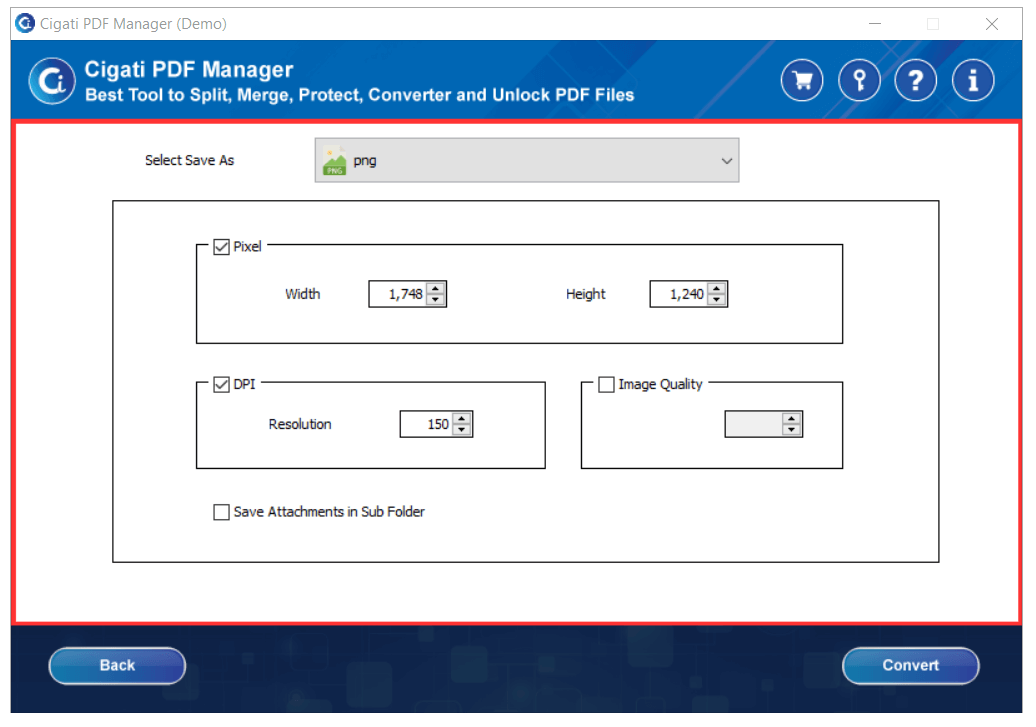Increase the Height value with up arrow
The height and width of the screenshot is (727, 1036).
717,288
